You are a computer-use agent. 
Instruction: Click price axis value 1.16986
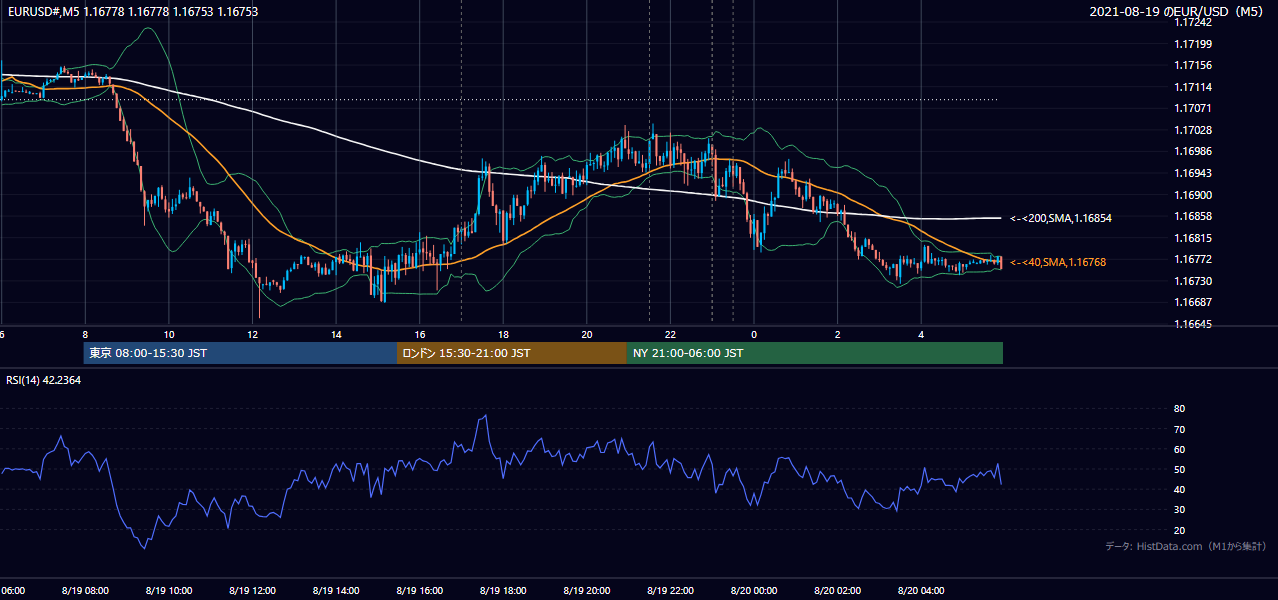click(x=1192, y=151)
